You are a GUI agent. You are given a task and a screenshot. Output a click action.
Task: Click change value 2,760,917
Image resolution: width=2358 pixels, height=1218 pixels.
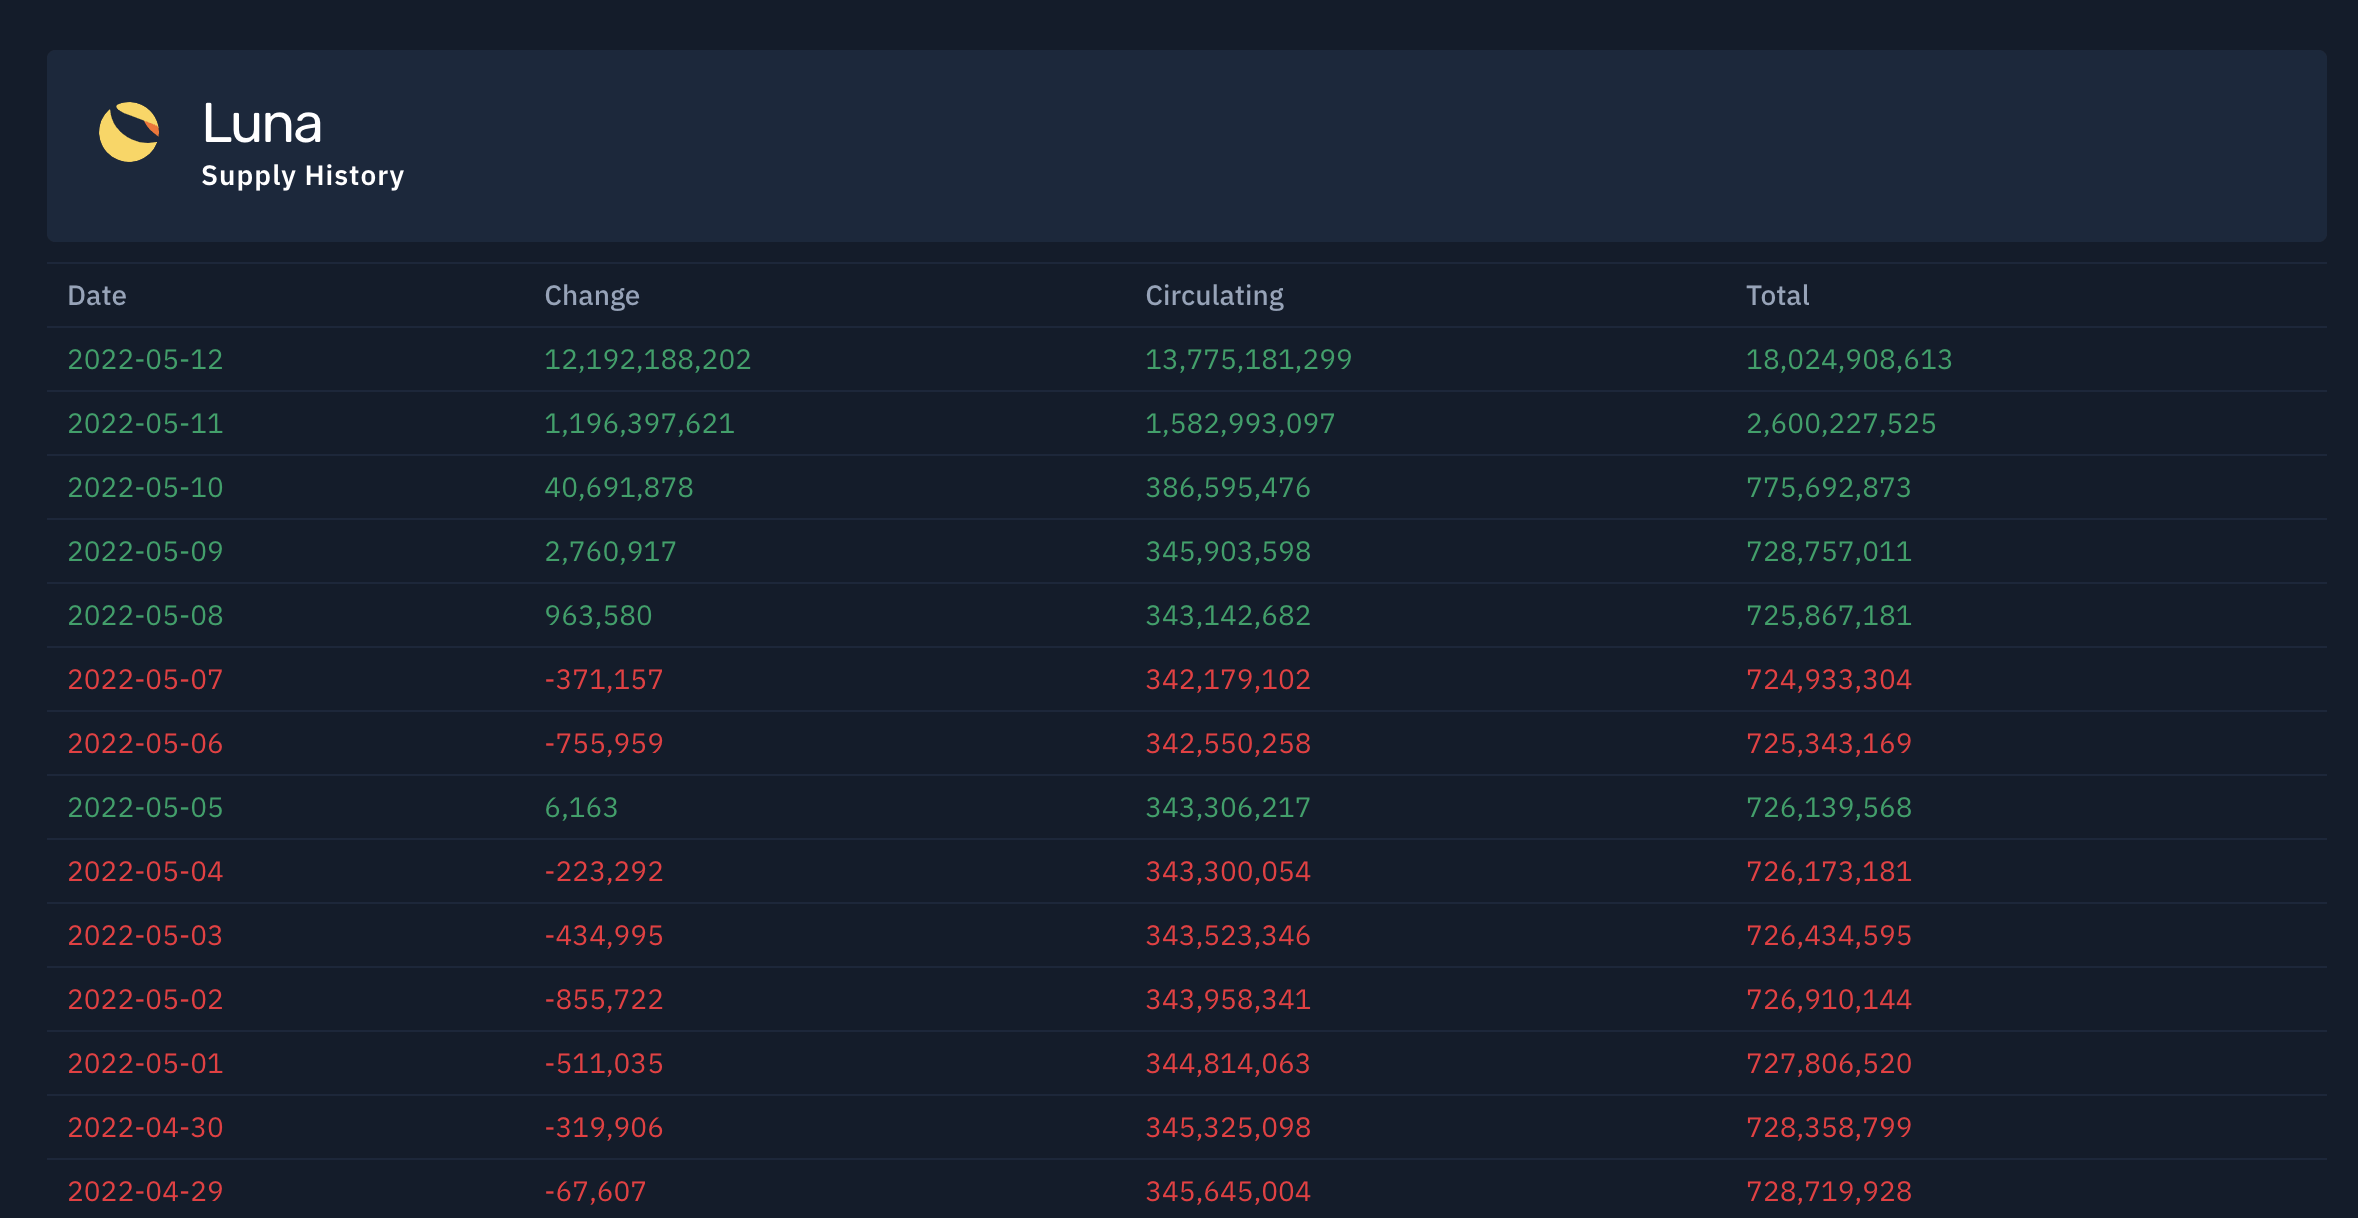tap(610, 552)
